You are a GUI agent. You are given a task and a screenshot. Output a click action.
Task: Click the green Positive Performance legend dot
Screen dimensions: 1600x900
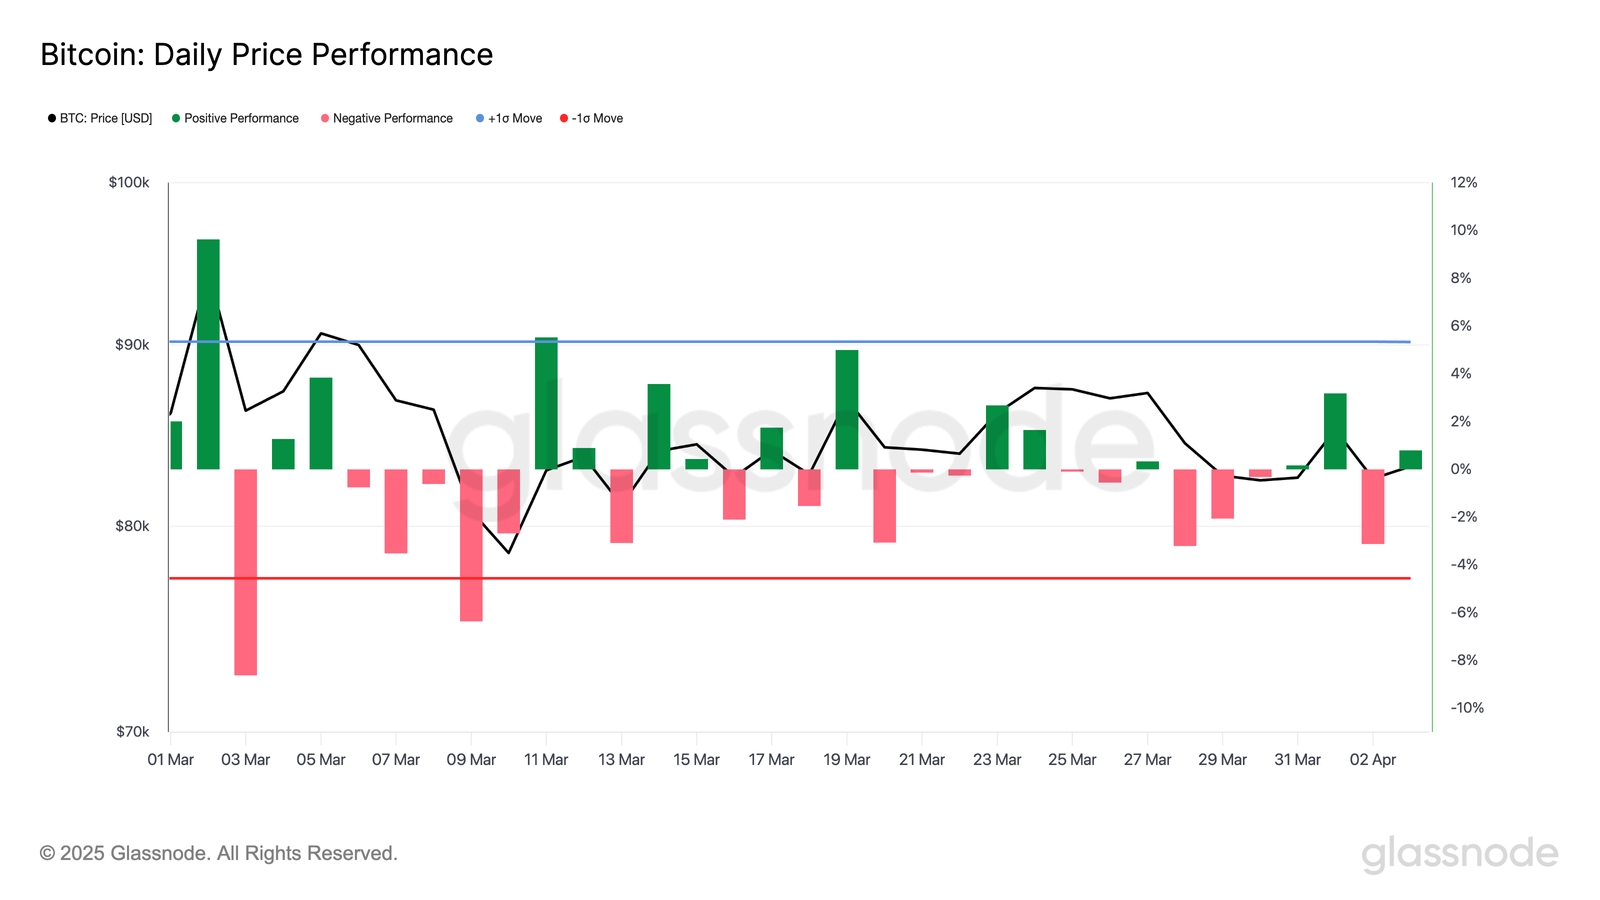point(176,118)
